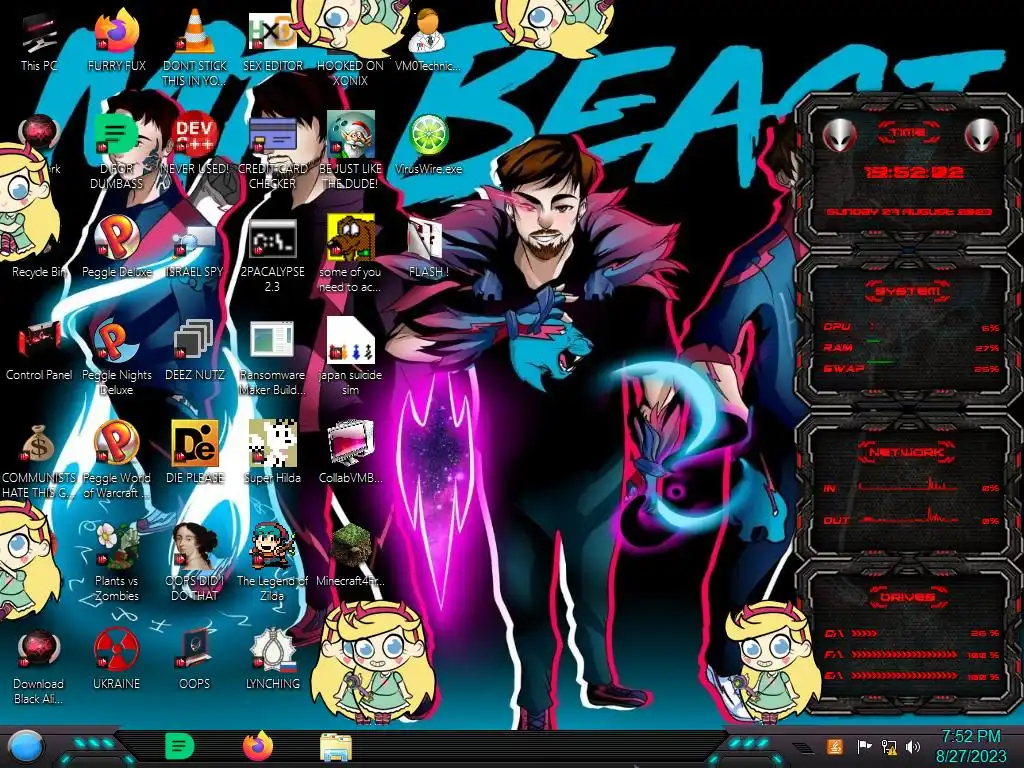Screen dimensions: 1024x768
Task: Click the orange tray icon beside the flag
Action: click(834, 746)
